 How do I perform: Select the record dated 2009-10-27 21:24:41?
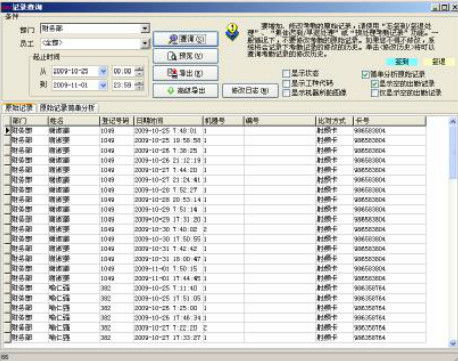pyautogui.click(x=218, y=180)
